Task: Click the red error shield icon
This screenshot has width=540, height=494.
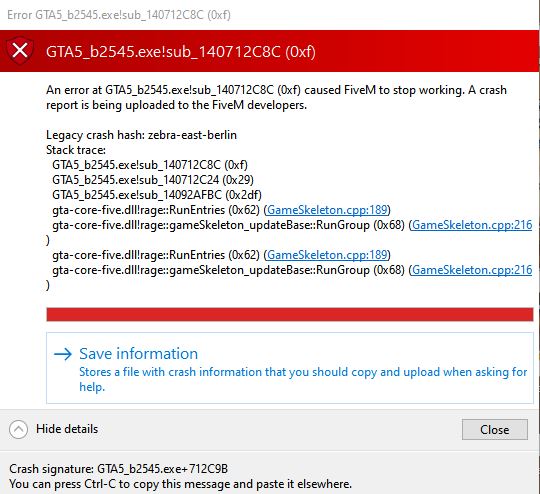Action: [x=20, y=51]
